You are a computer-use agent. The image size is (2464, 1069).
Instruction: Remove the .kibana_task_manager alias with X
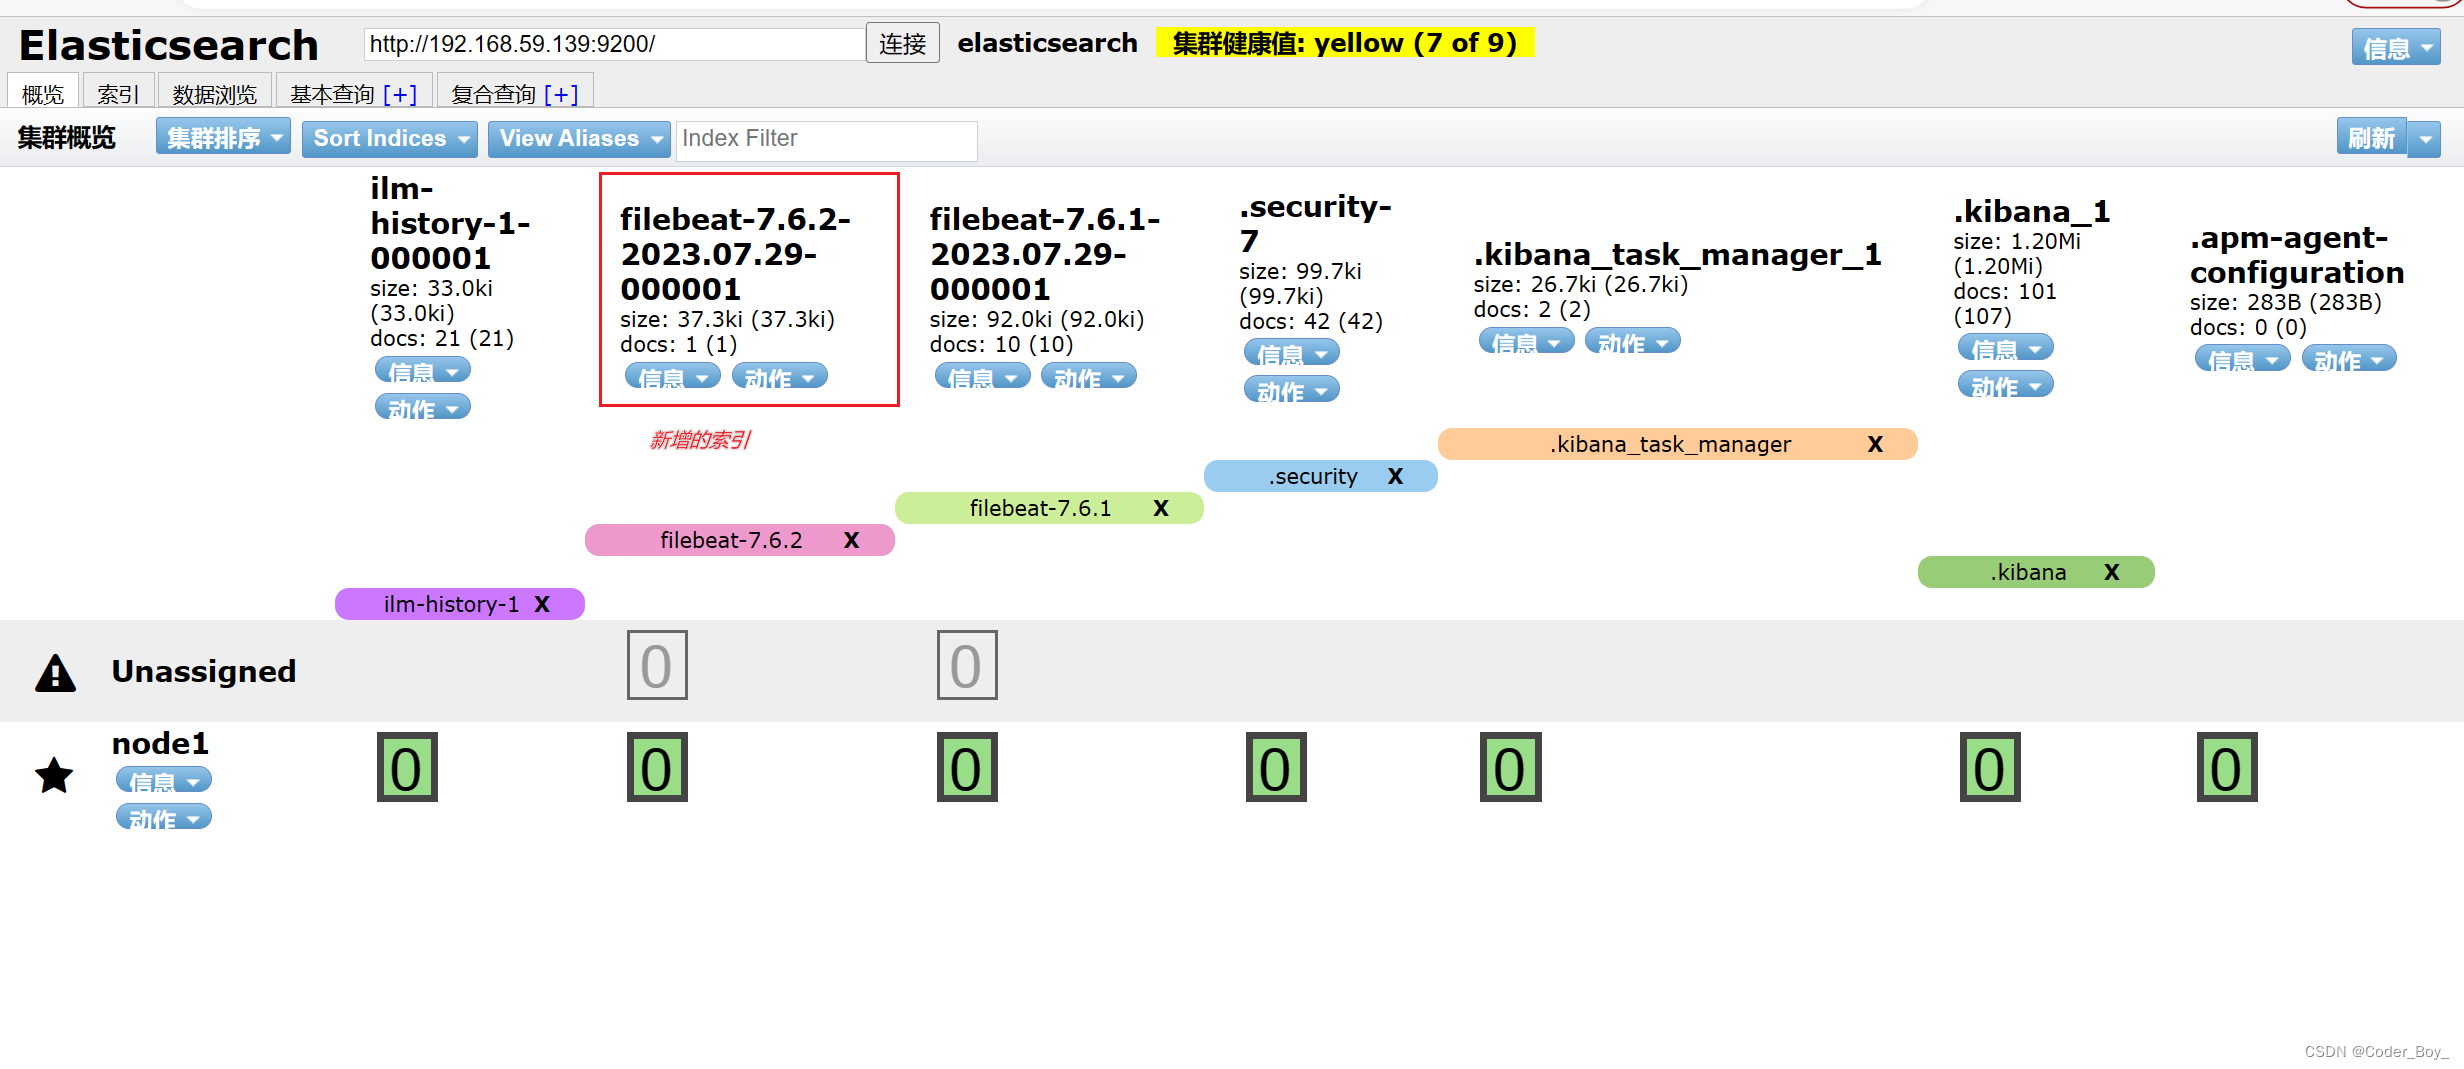[x=1875, y=444]
